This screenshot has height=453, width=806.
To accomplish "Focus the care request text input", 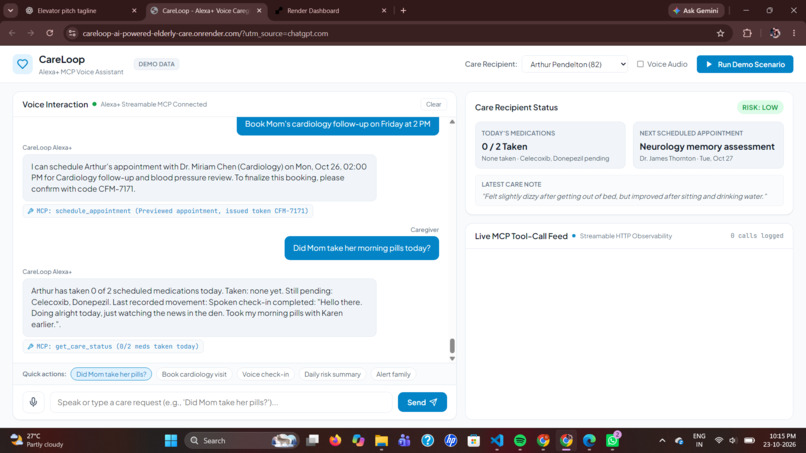I will tap(221, 402).
